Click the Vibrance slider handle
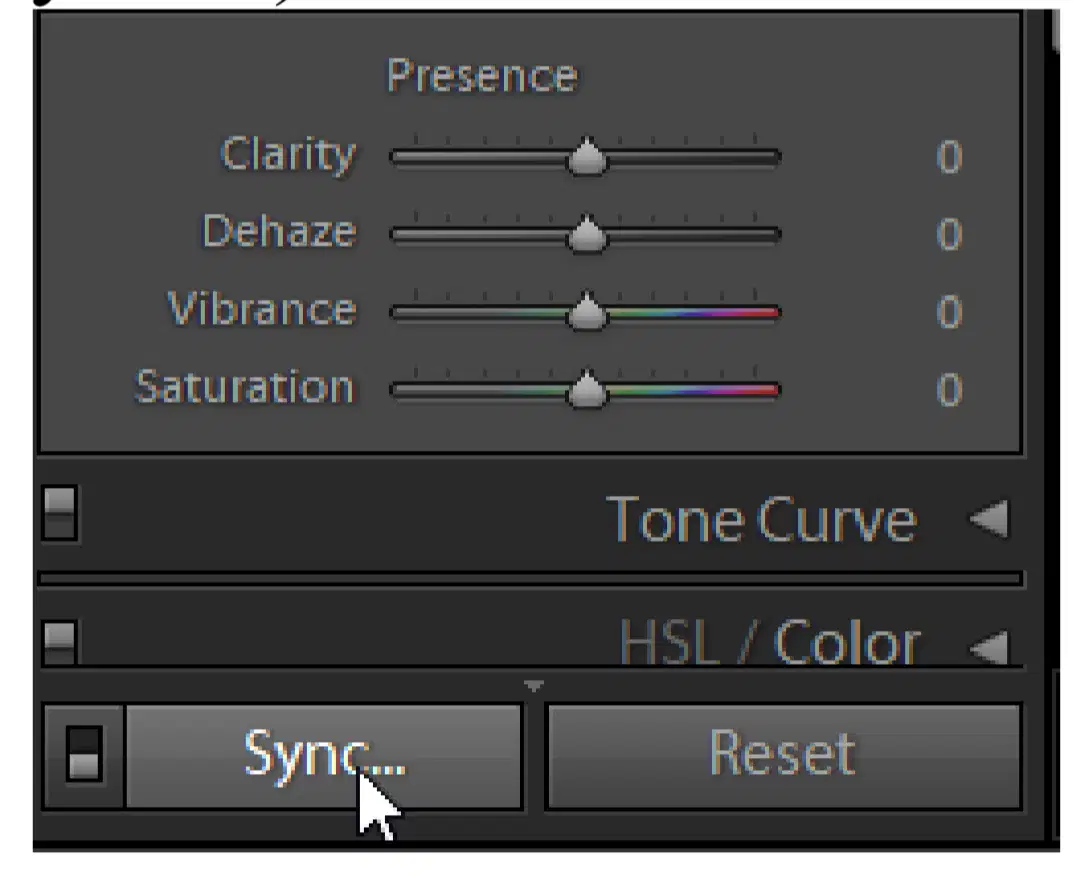 click(x=587, y=311)
